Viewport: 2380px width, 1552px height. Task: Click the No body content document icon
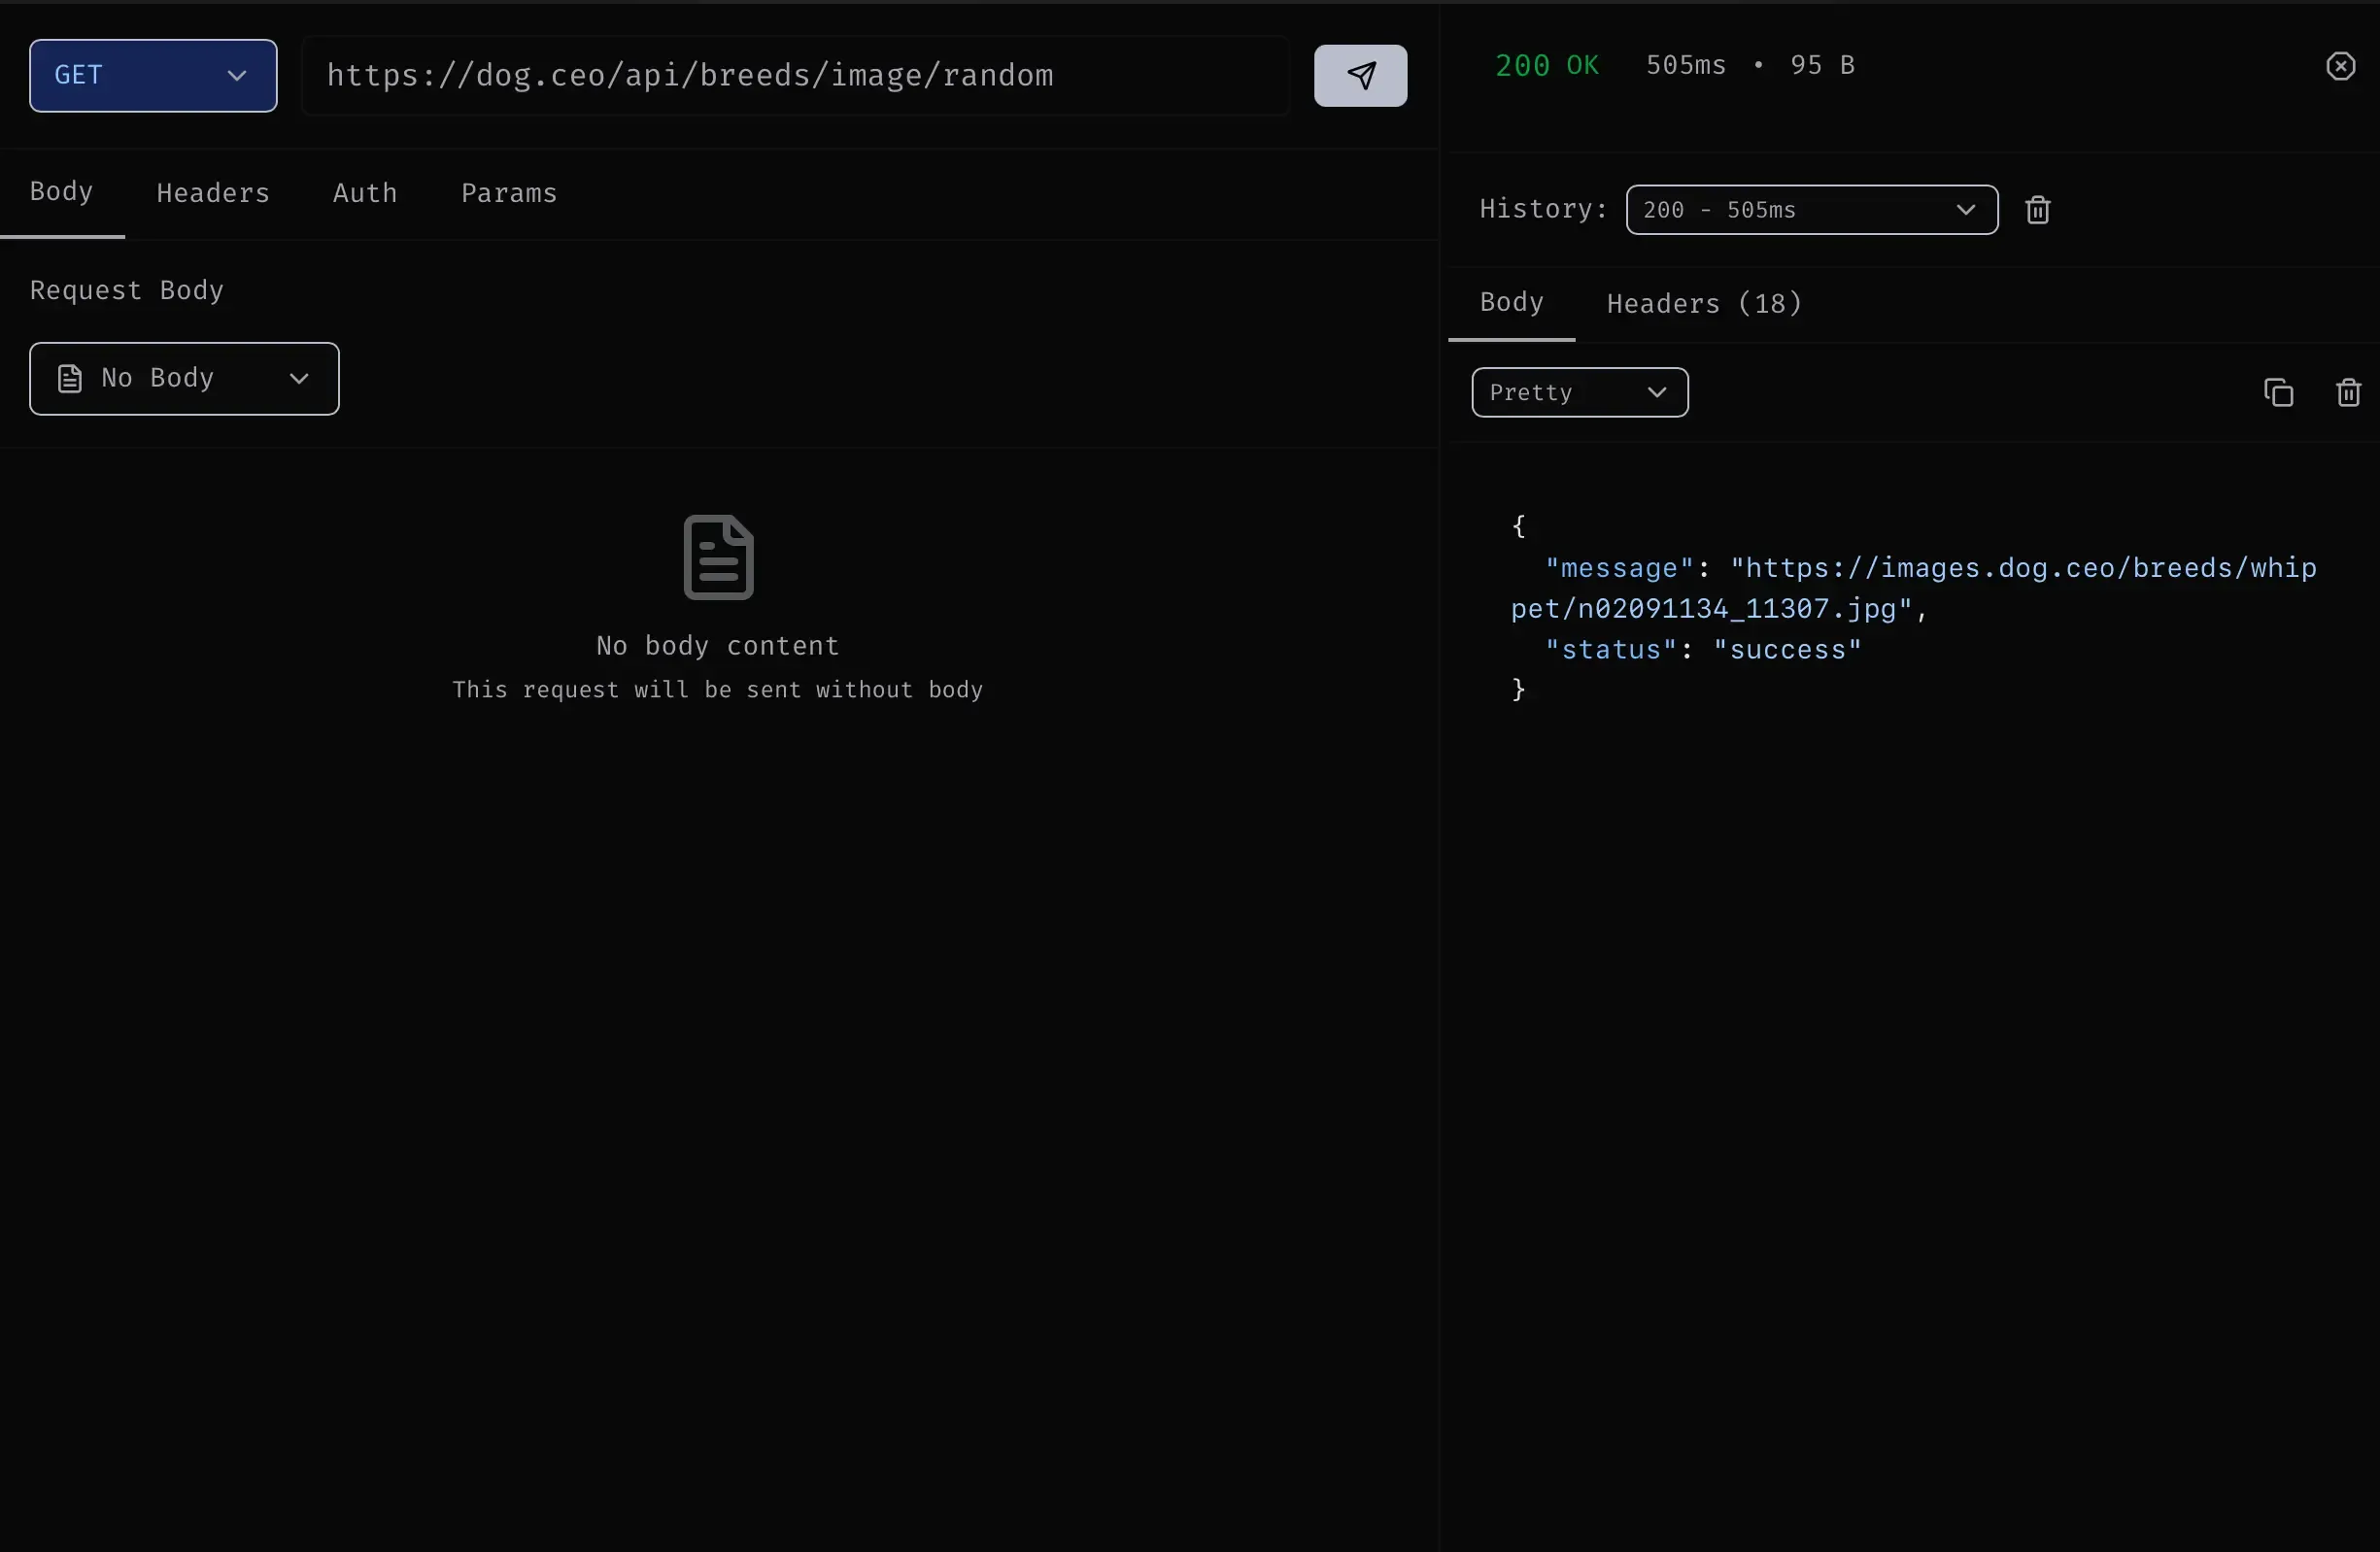(x=718, y=557)
